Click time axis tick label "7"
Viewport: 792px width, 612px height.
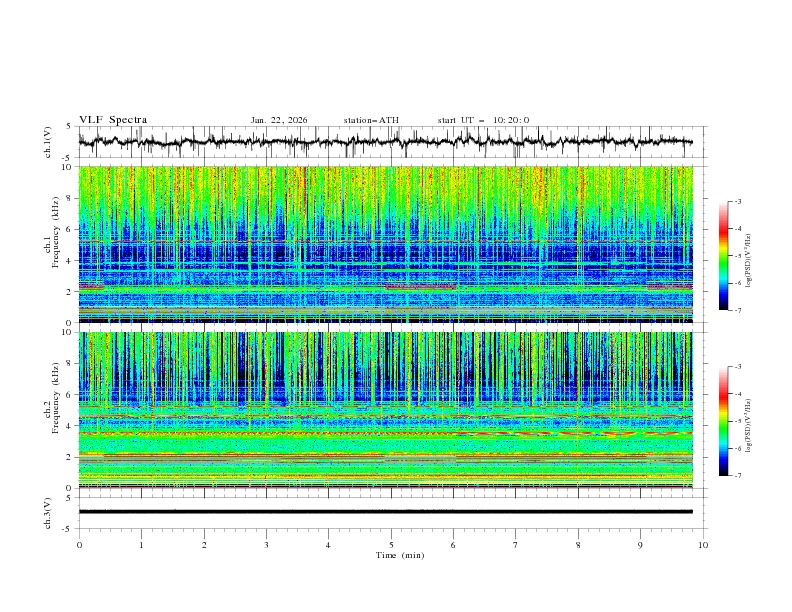click(516, 545)
